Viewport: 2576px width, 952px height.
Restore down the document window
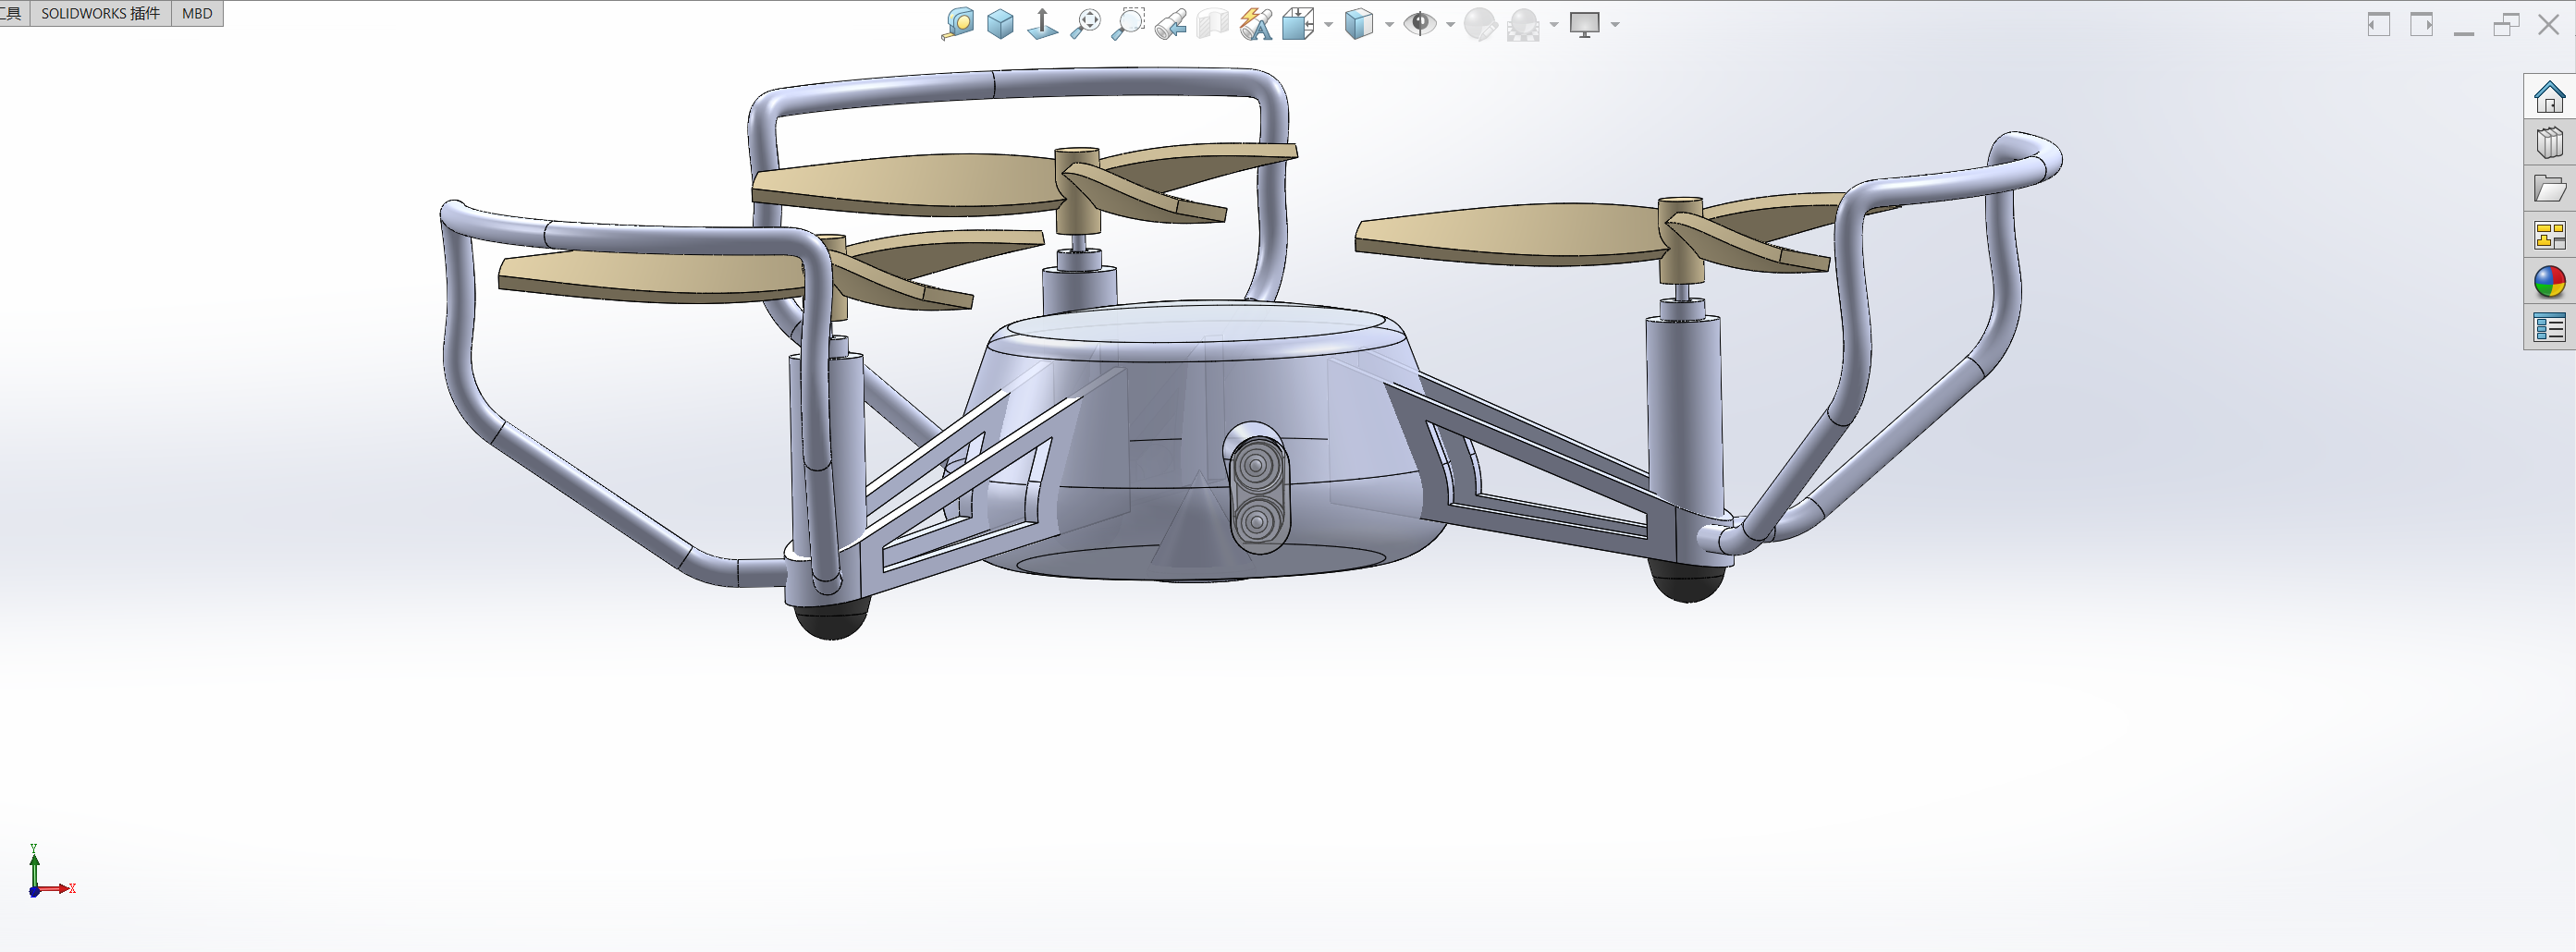[x=2506, y=24]
